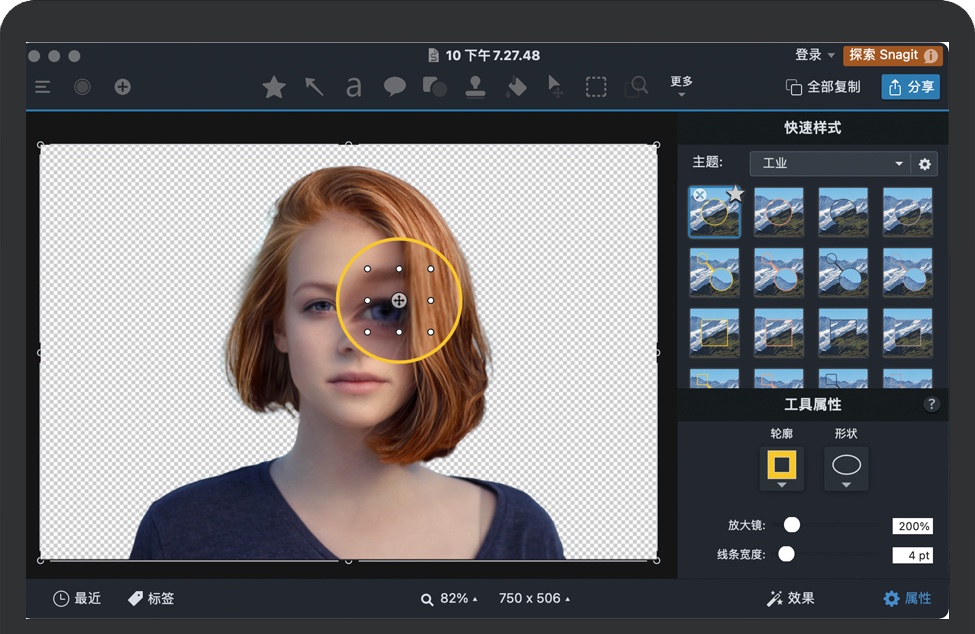Select the dashed rectangle Selection tool
The height and width of the screenshot is (634, 975).
596,87
